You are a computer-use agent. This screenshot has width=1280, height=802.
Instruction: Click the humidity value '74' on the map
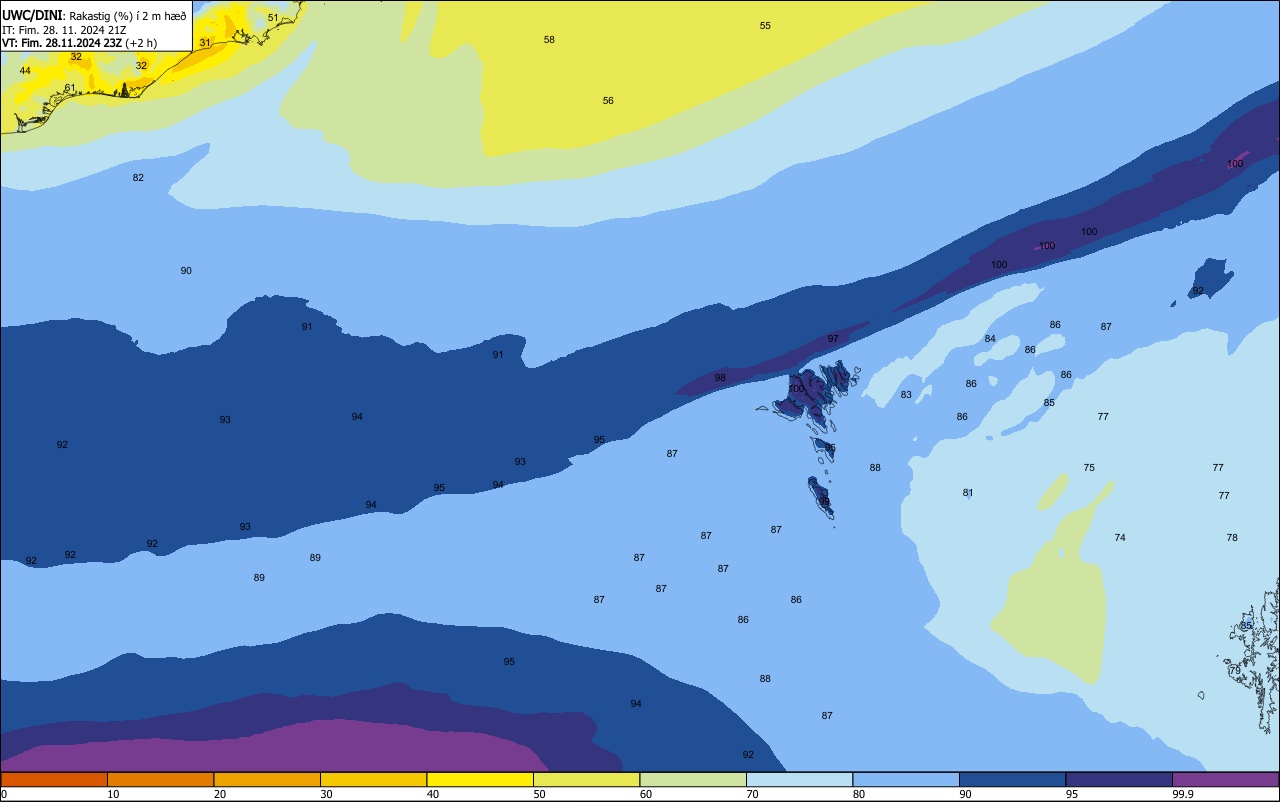pos(1120,538)
